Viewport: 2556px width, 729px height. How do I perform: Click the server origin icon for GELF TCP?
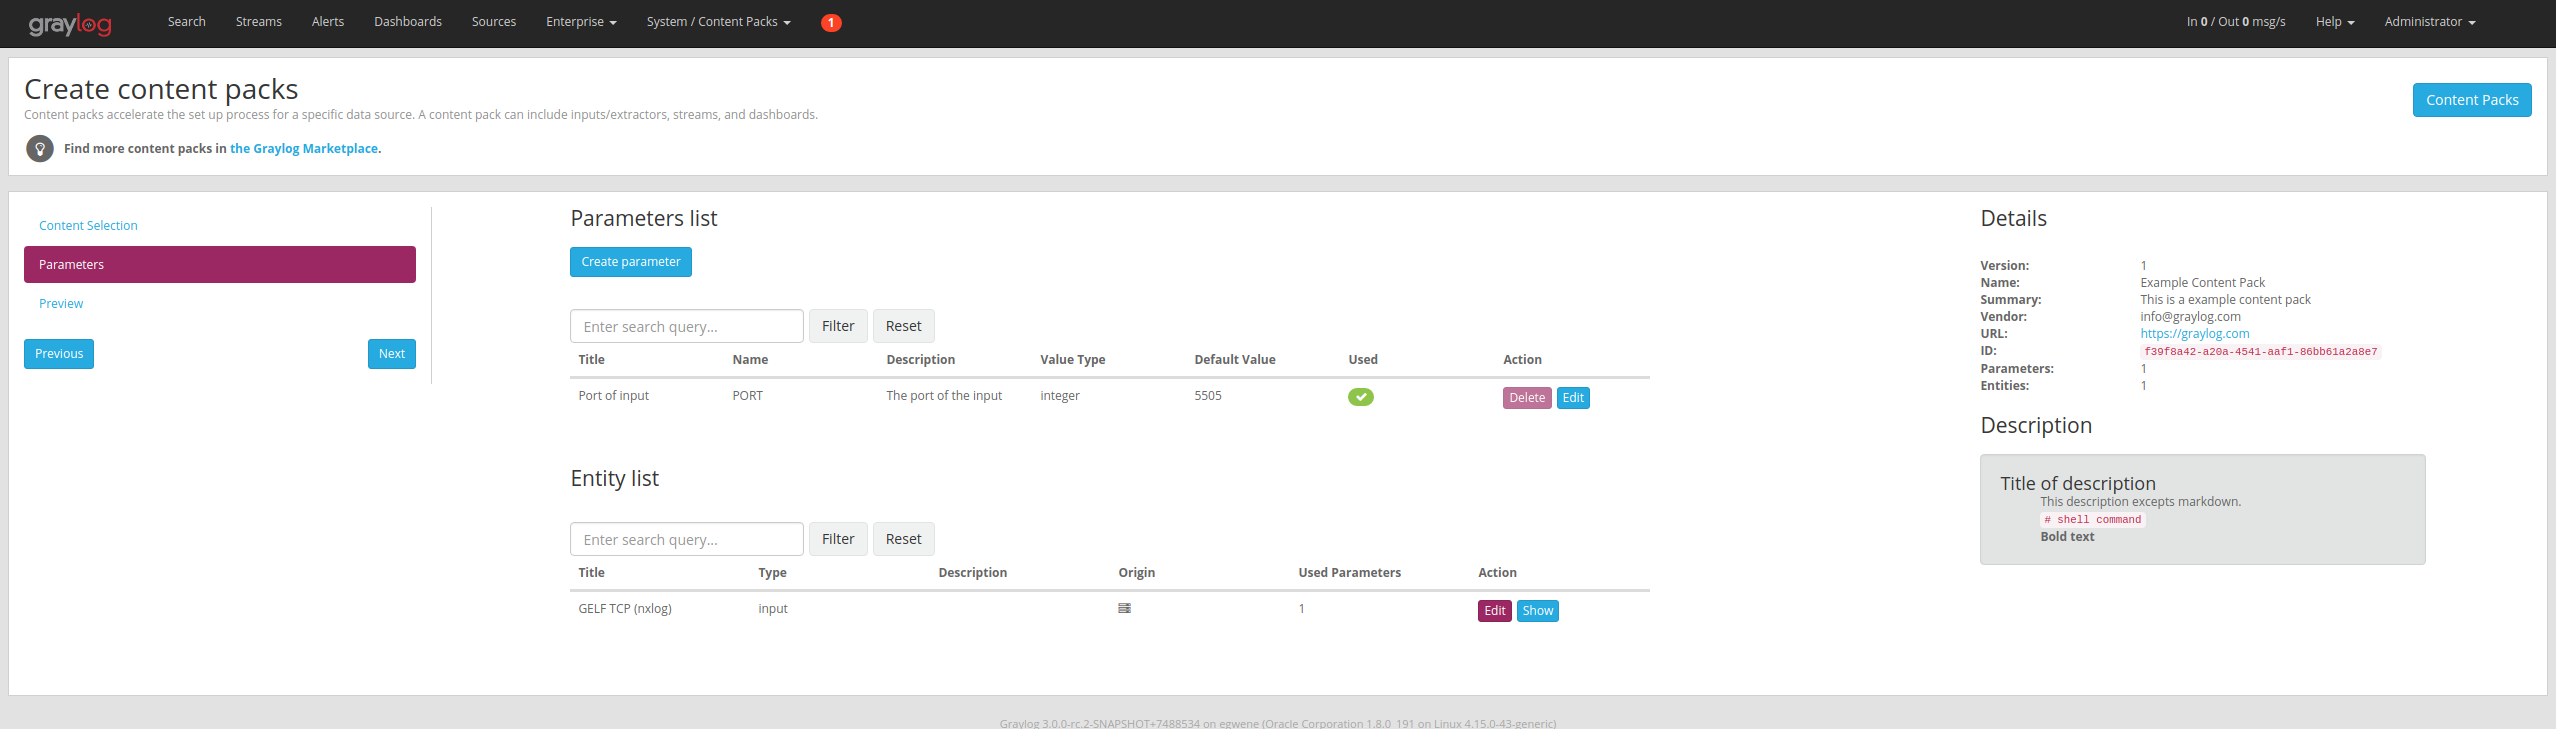coord(1124,609)
